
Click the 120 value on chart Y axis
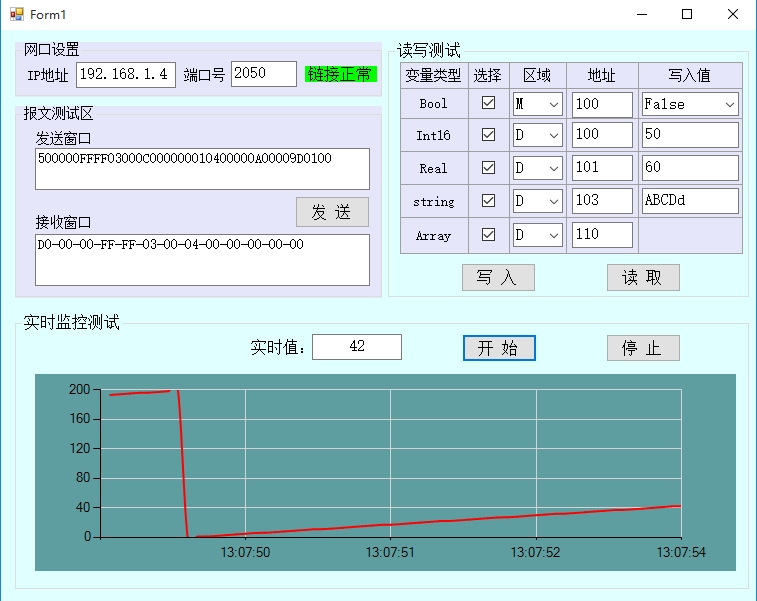coord(80,448)
